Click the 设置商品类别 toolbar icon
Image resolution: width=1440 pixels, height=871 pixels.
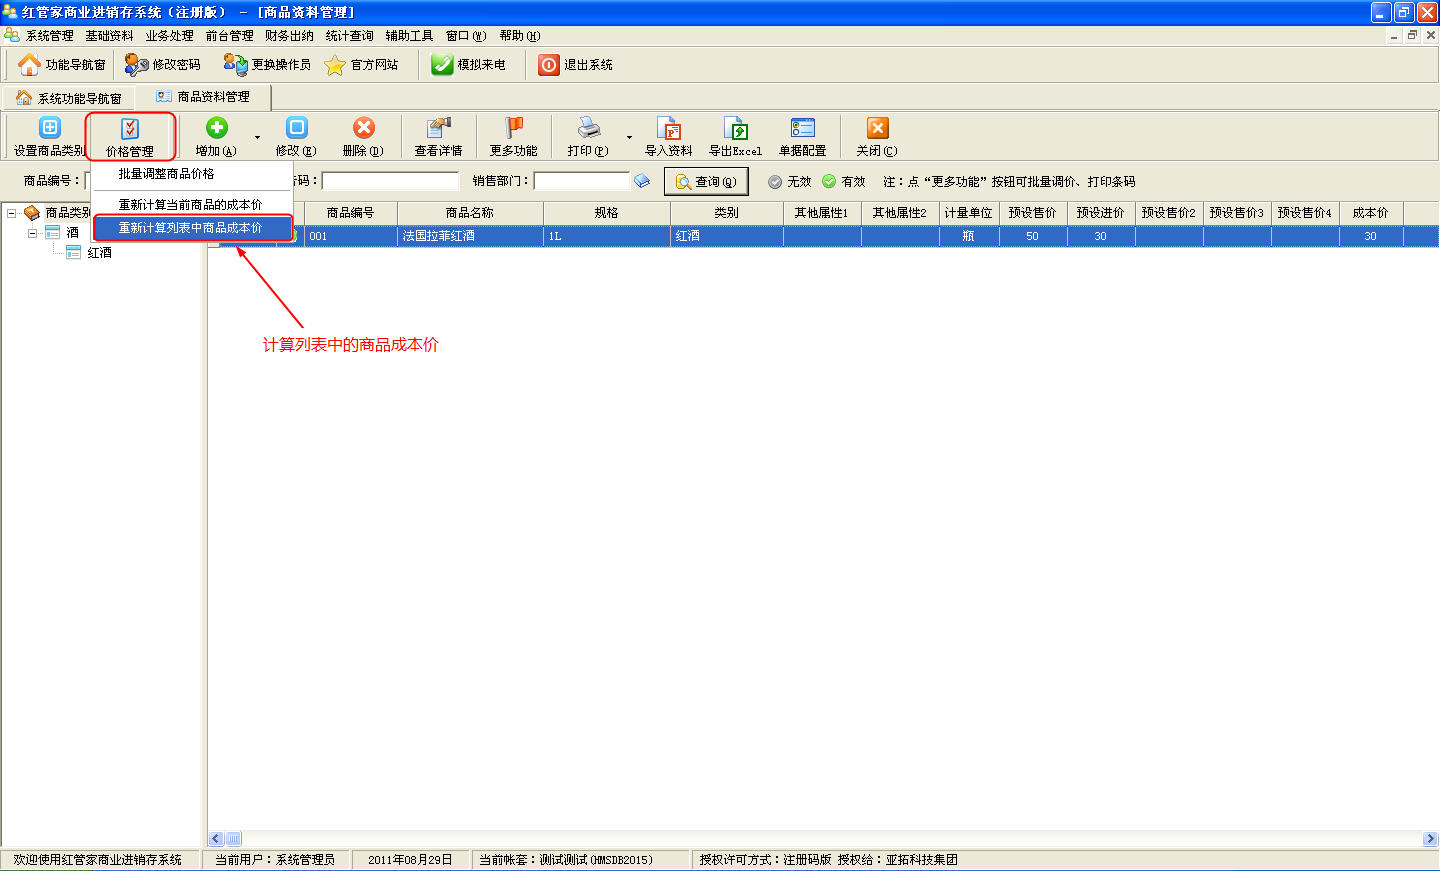pyautogui.click(x=49, y=128)
